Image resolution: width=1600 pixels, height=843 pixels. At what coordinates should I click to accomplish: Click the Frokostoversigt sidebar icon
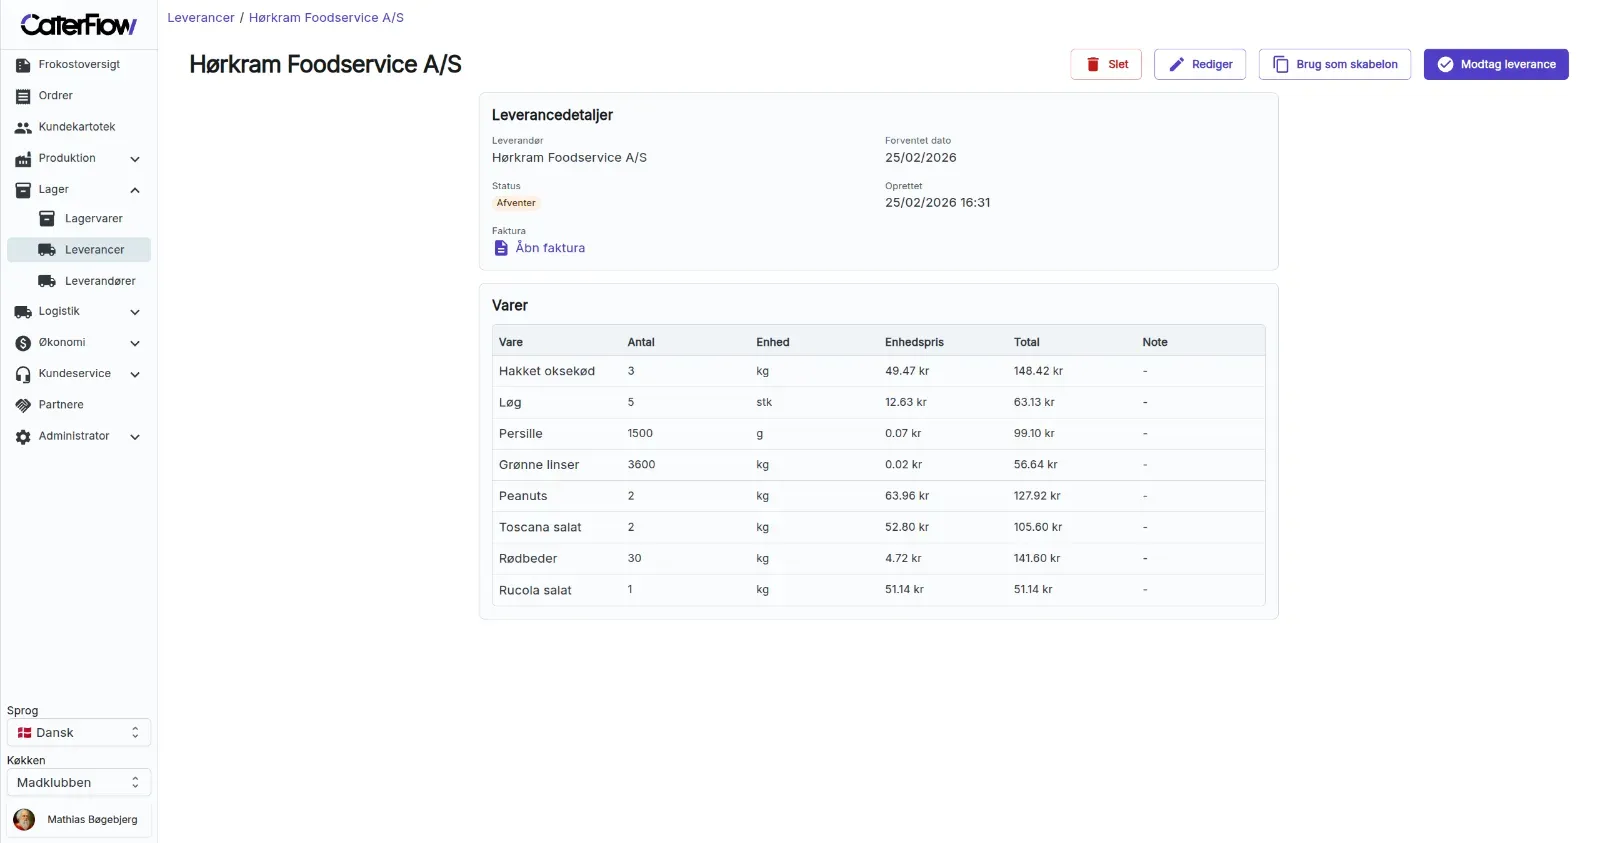coord(23,65)
